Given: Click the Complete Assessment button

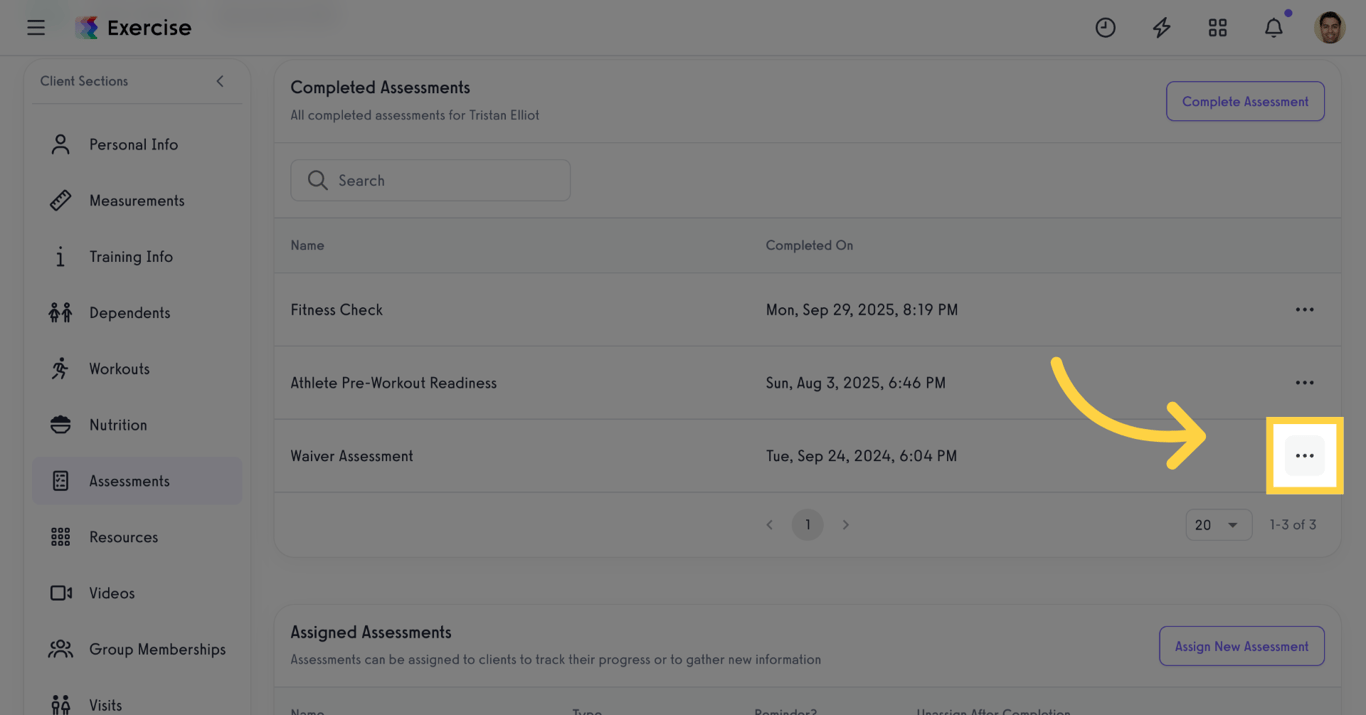Looking at the screenshot, I should [x=1245, y=102].
